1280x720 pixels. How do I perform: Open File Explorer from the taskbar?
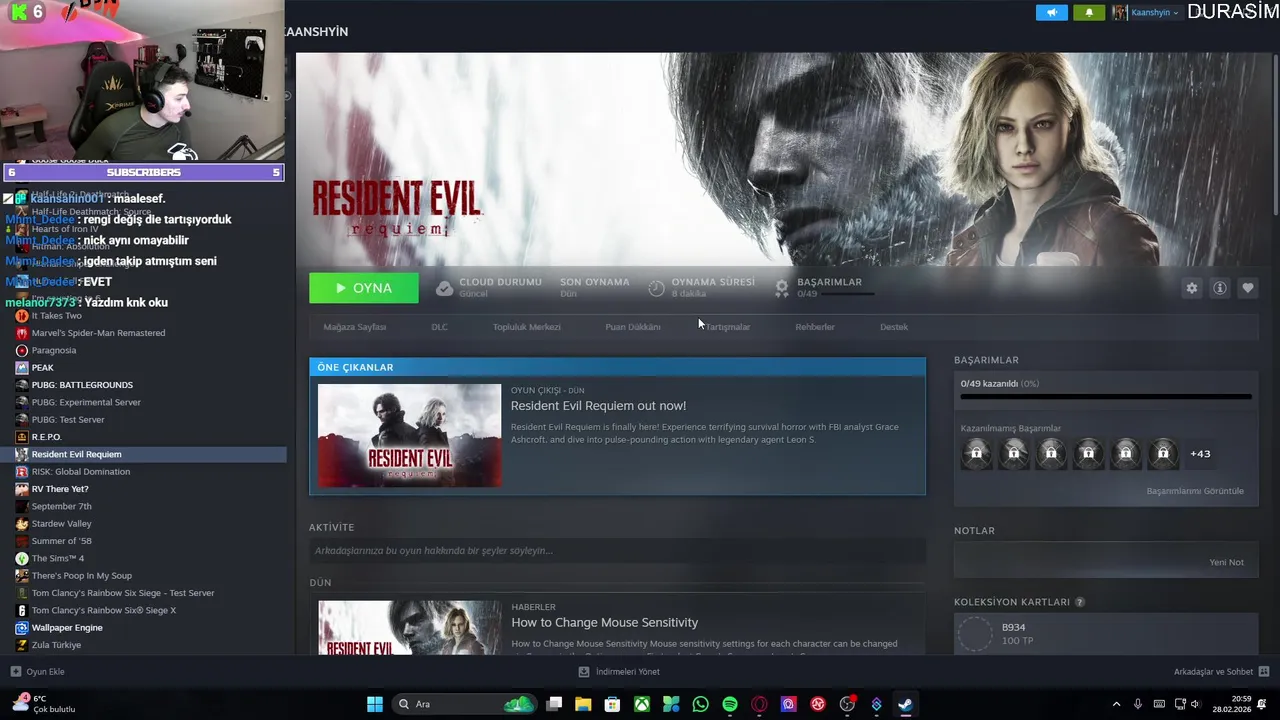tap(583, 704)
